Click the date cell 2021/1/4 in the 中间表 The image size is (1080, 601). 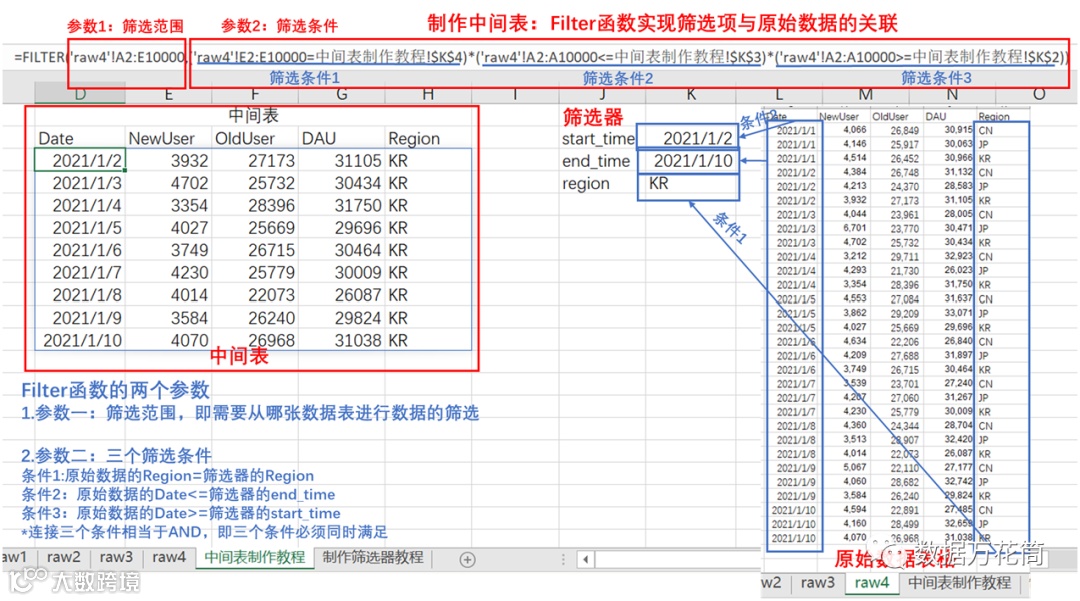[x=80, y=205]
